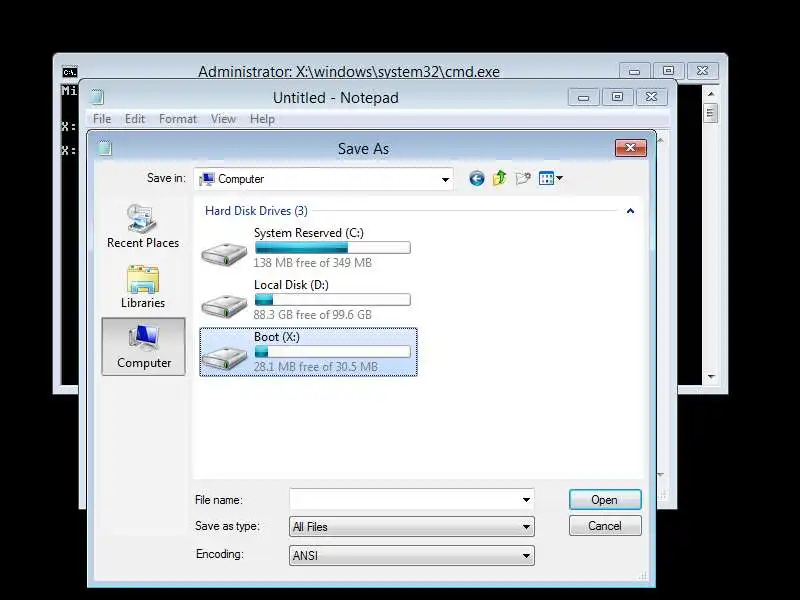
Task: Click the Boot (X:) usage bar
Action: click(333, 352)
